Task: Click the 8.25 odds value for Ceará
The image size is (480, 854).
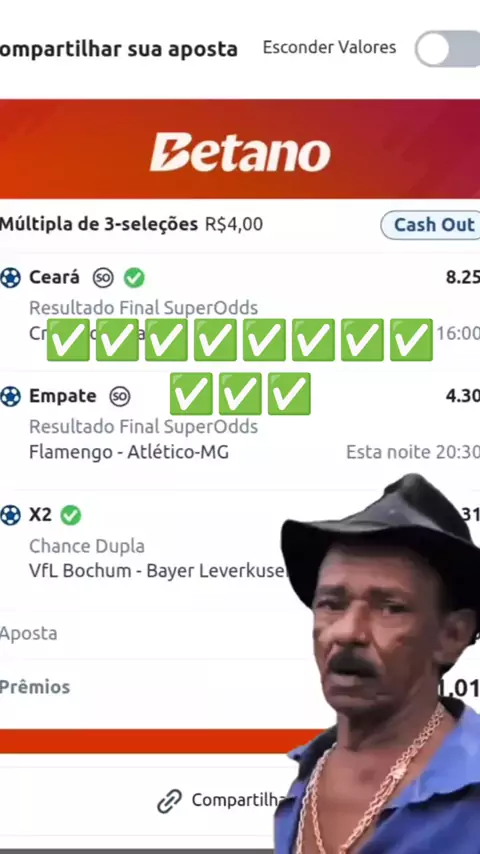Action: [x=463, y=277]
